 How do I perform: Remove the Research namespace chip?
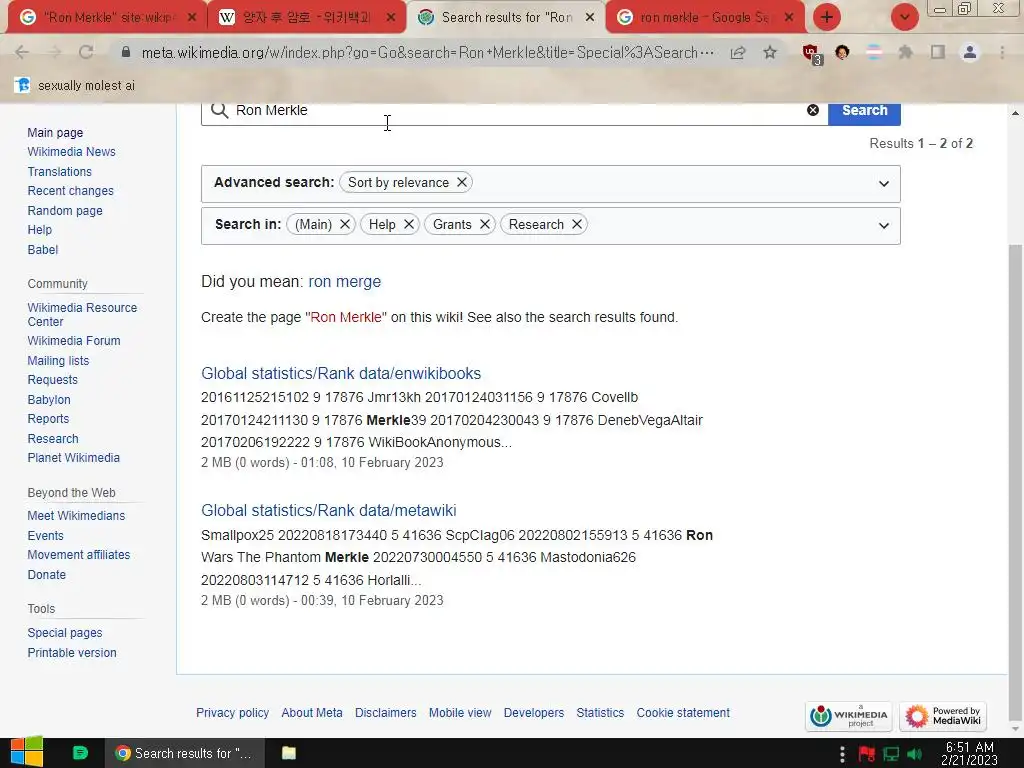(577, 224)
